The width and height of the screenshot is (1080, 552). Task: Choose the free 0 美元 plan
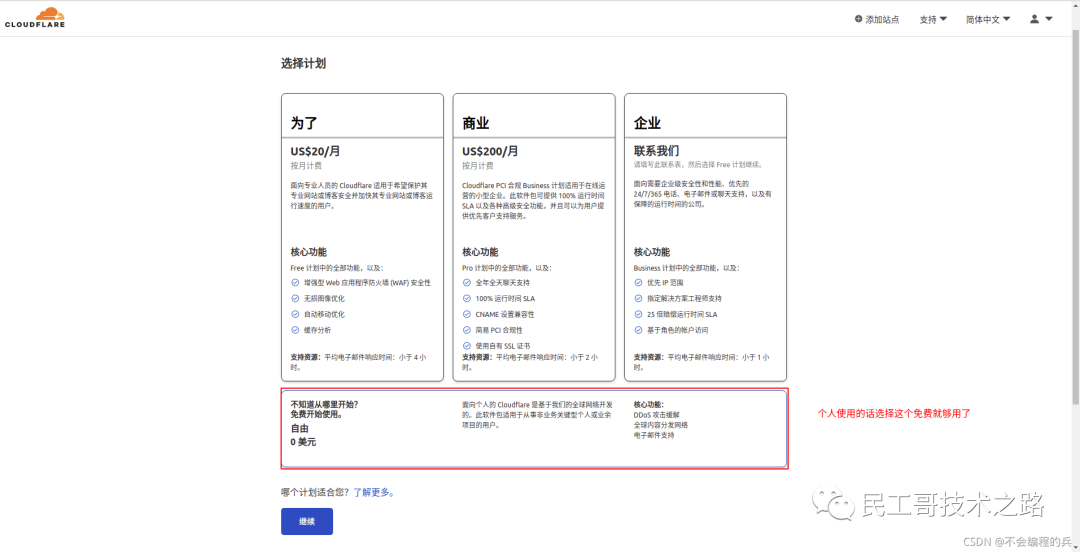pos(533,428)
